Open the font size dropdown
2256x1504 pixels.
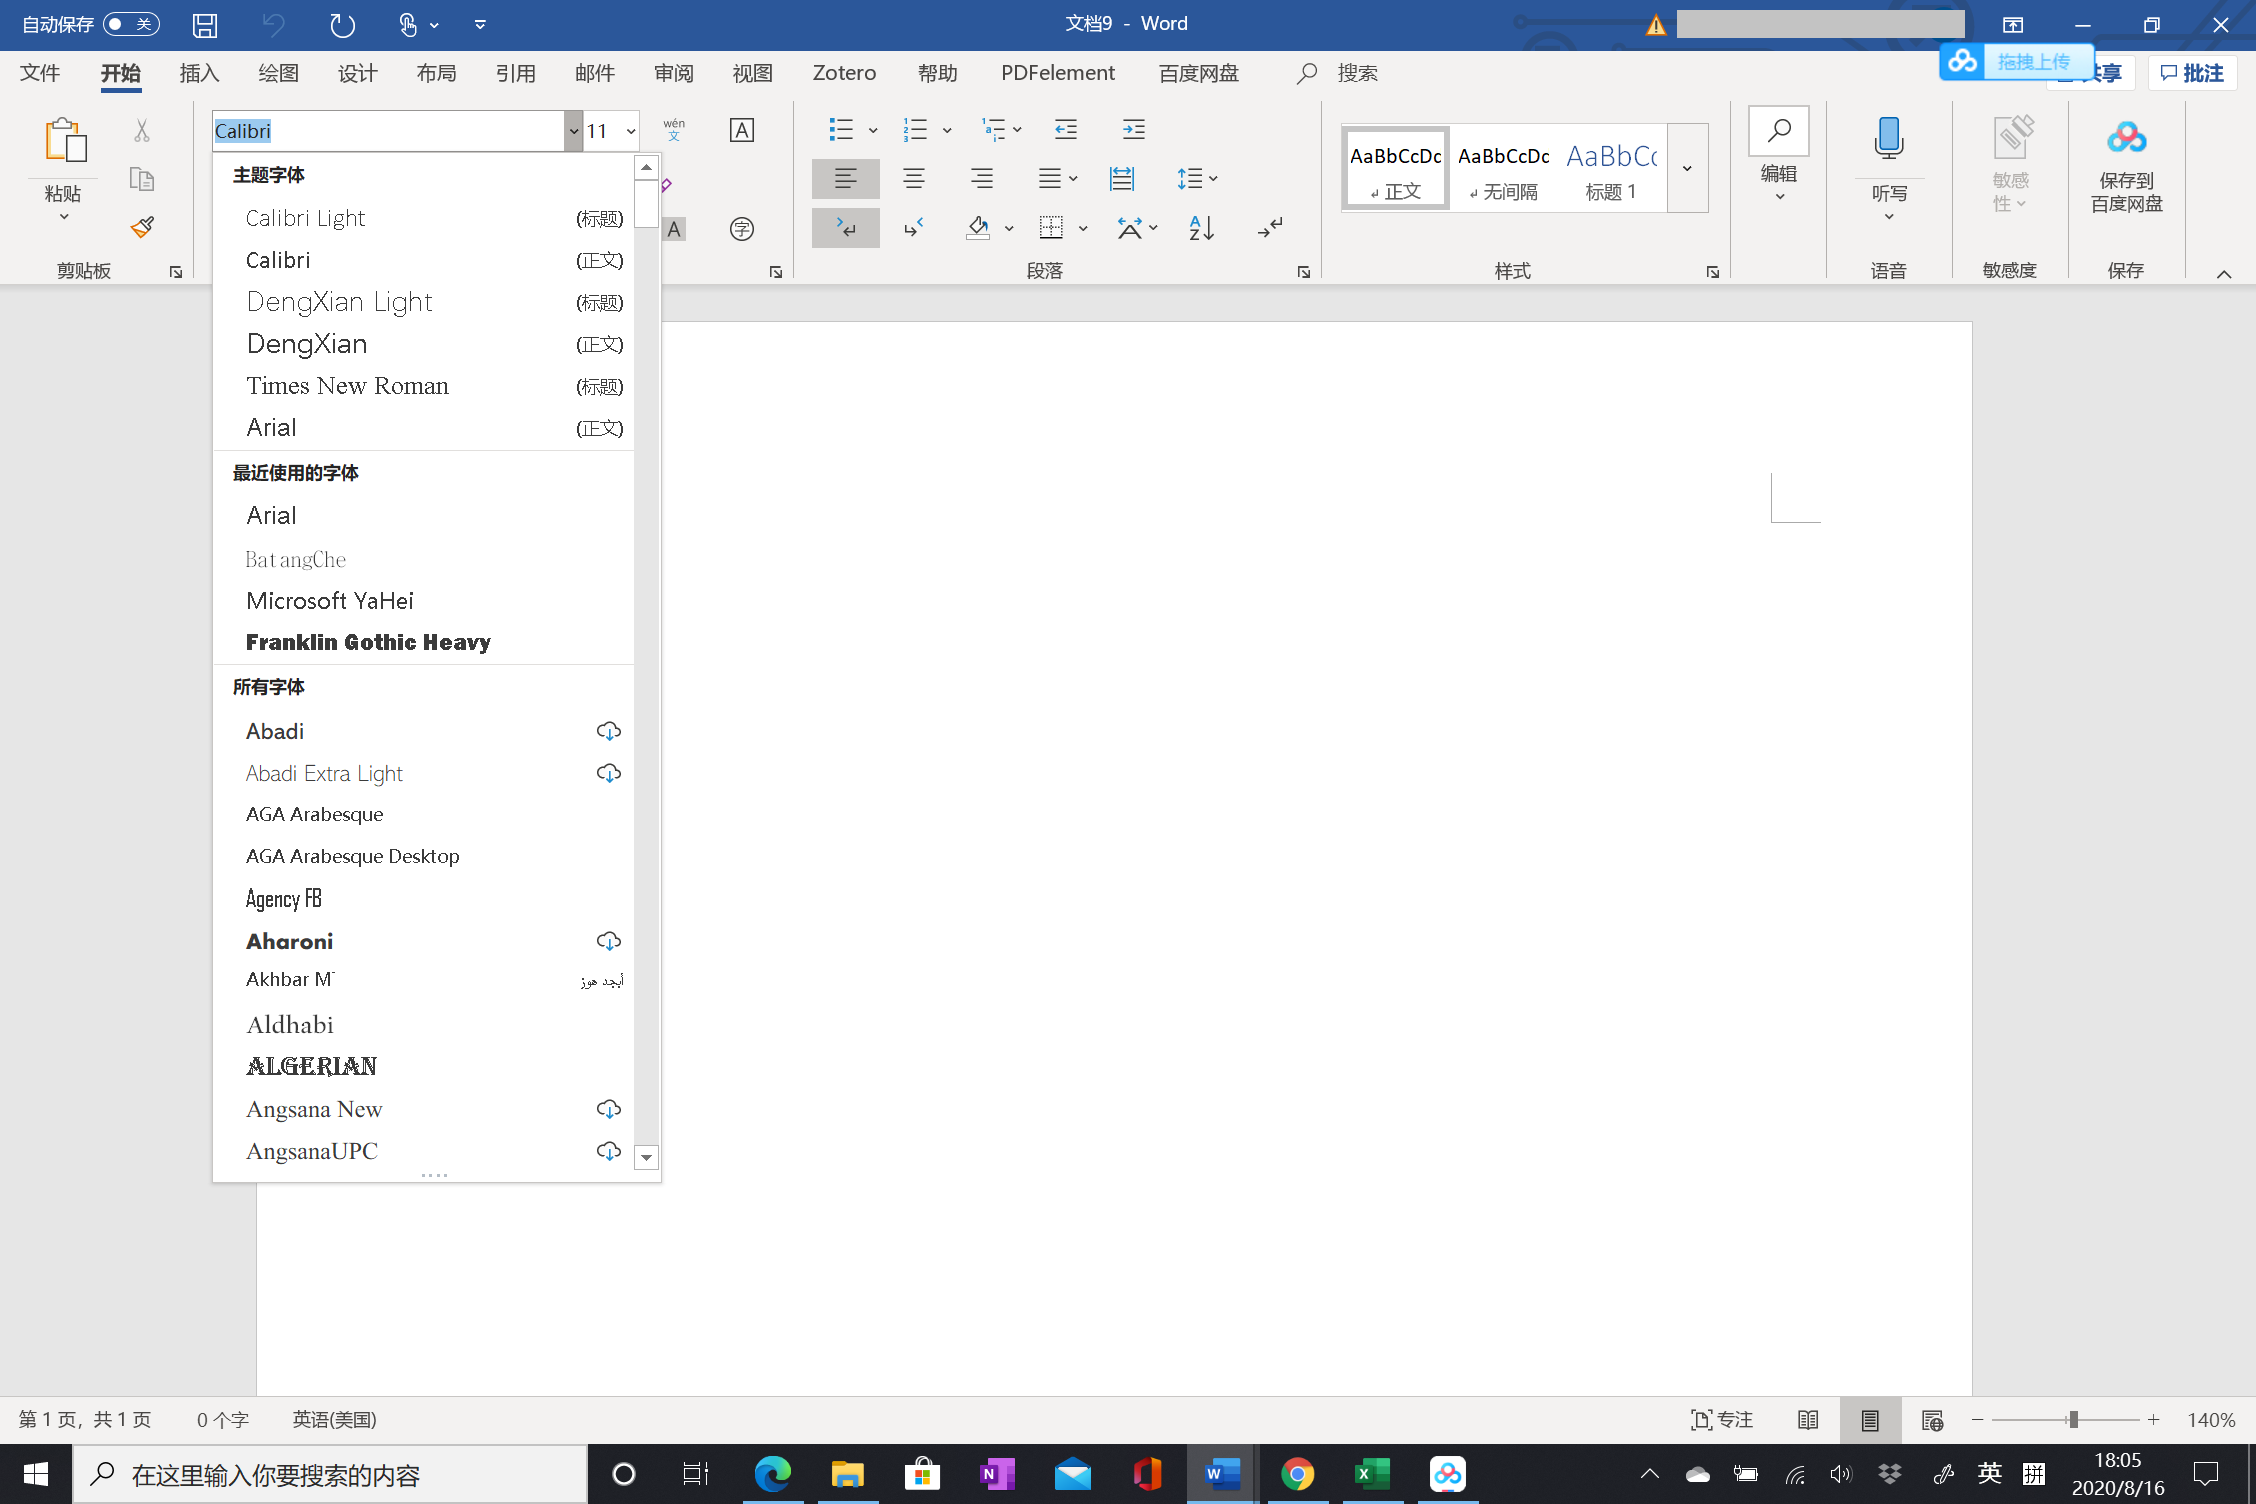pyautogui.click(x=630, y=131)
